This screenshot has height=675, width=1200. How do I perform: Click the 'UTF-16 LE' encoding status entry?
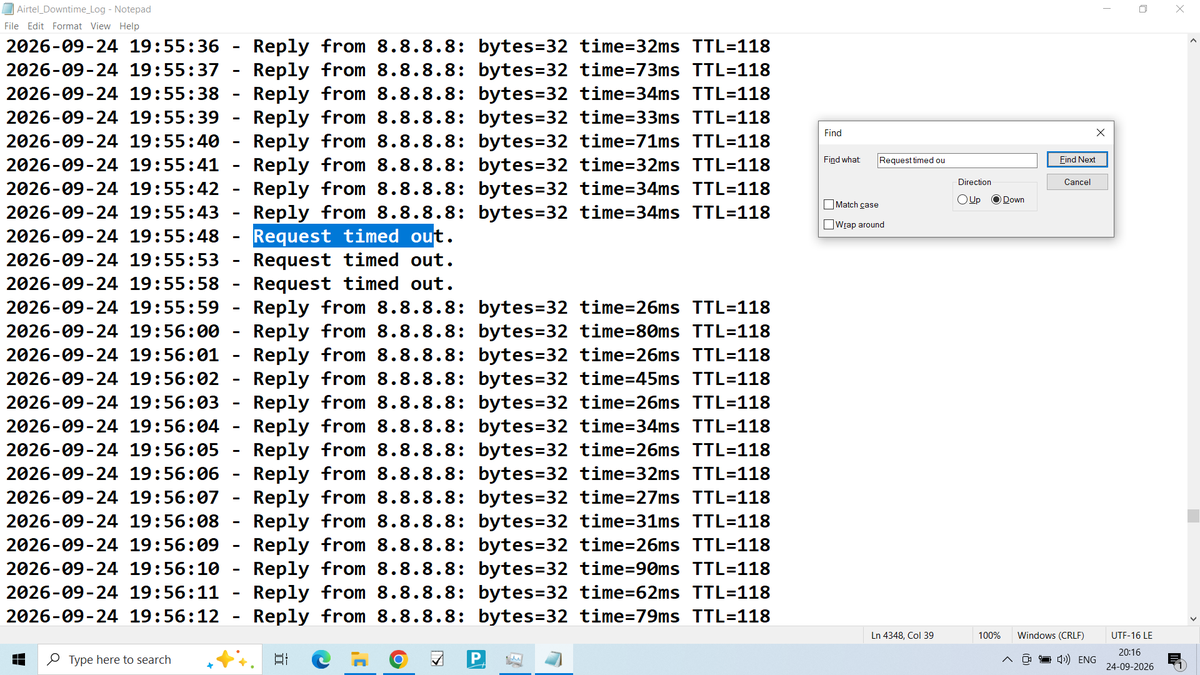[x=1131, y=635]
